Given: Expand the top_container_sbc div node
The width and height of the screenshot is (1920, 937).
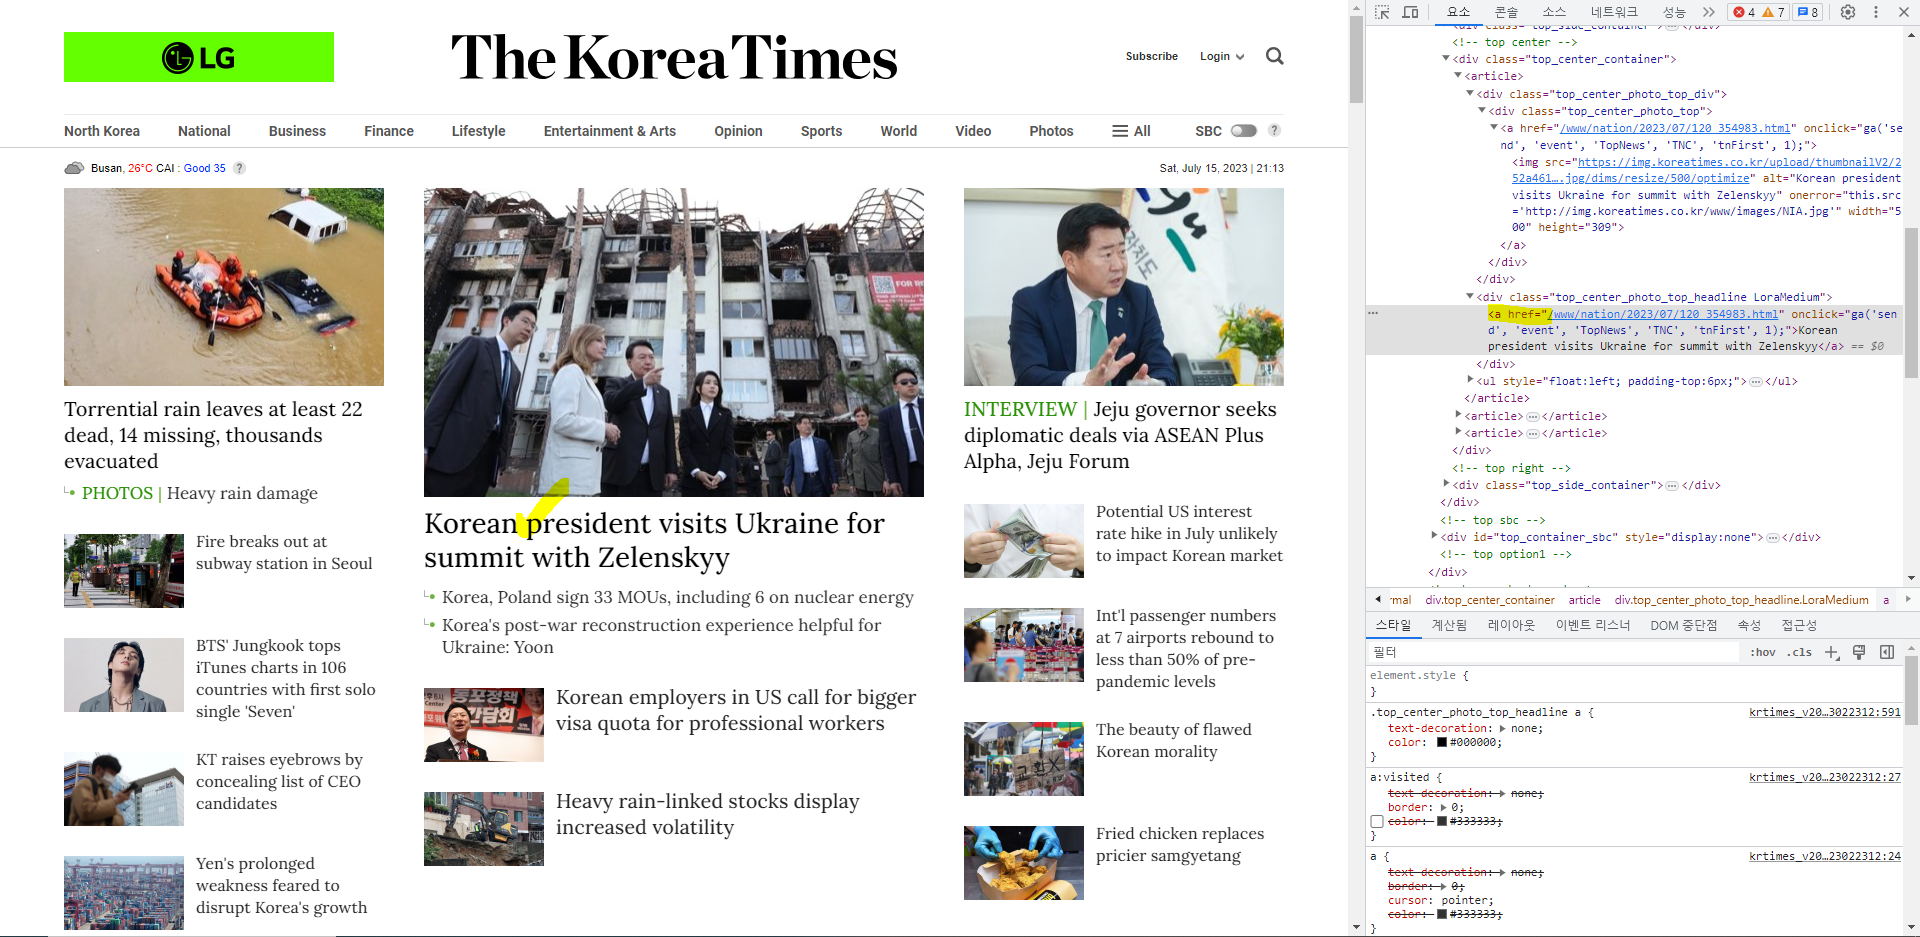Looking at the screenshot, I should click(x=1433, y=537).
